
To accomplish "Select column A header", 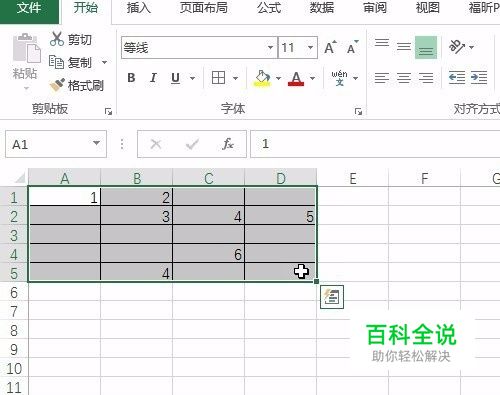I will [65, 179].
